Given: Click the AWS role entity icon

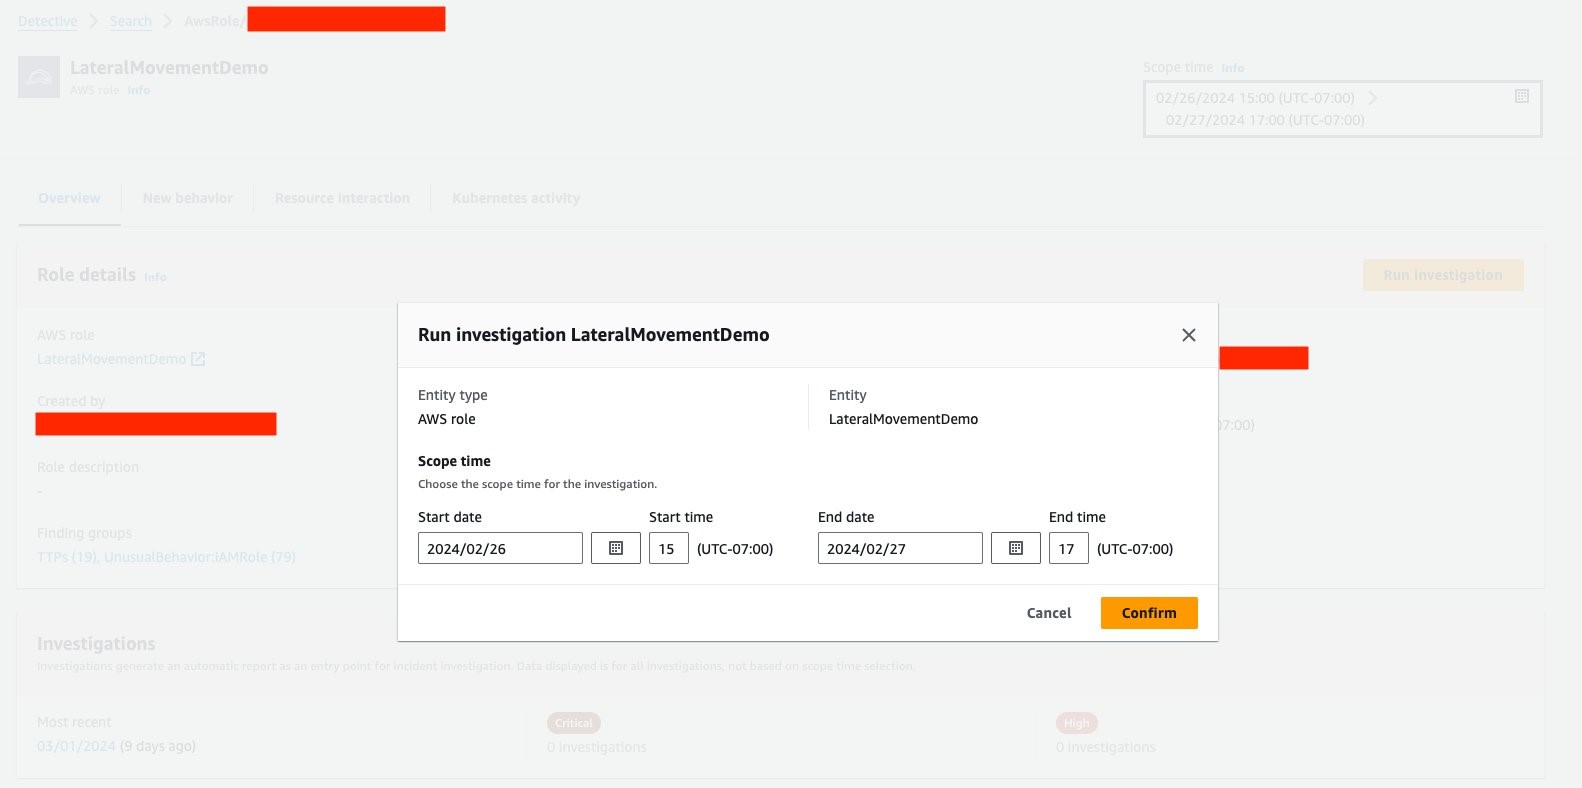Looking at the screenshot, I should (x=39, y=77).
